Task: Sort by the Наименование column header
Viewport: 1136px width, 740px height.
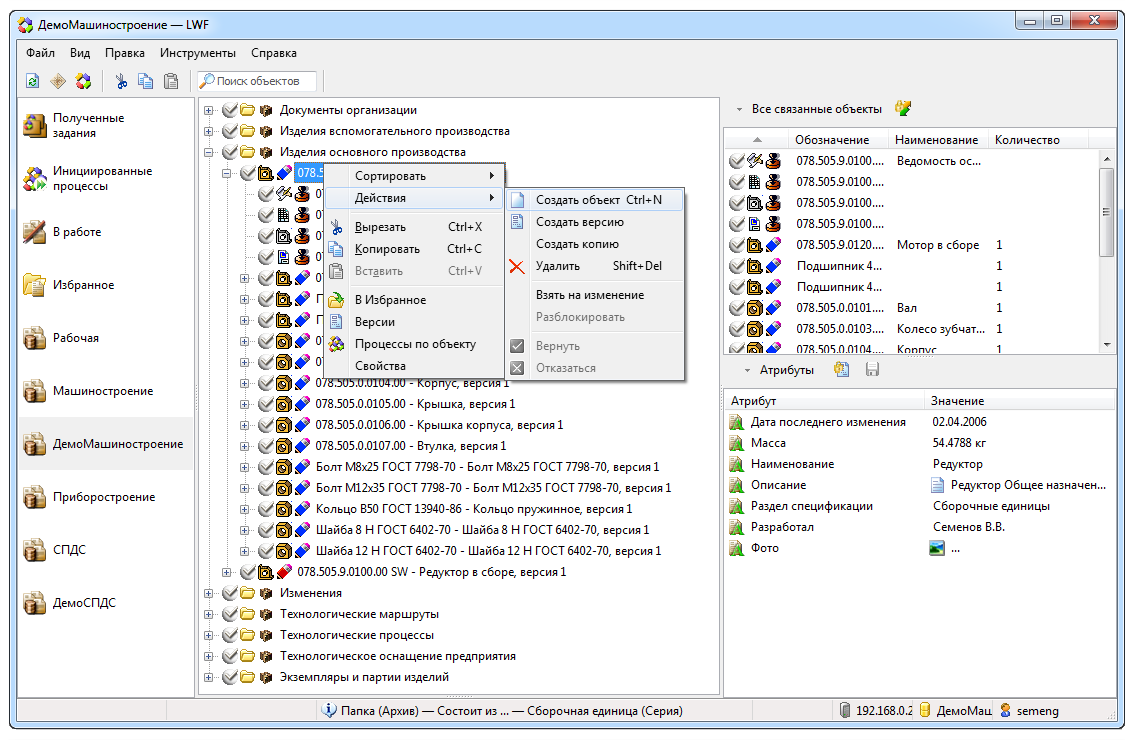Action: (936, 140)
